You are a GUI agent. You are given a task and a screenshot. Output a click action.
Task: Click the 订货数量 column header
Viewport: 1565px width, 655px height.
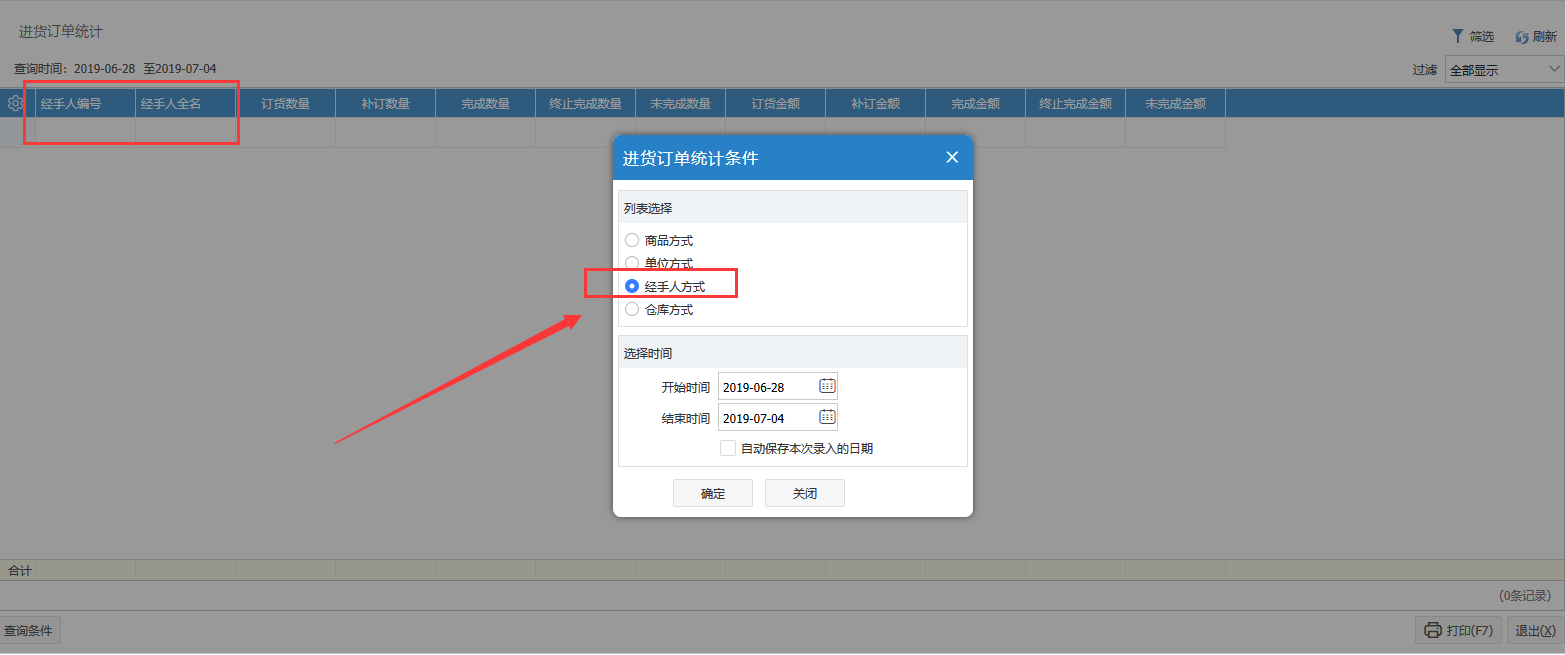coord(285,103)
